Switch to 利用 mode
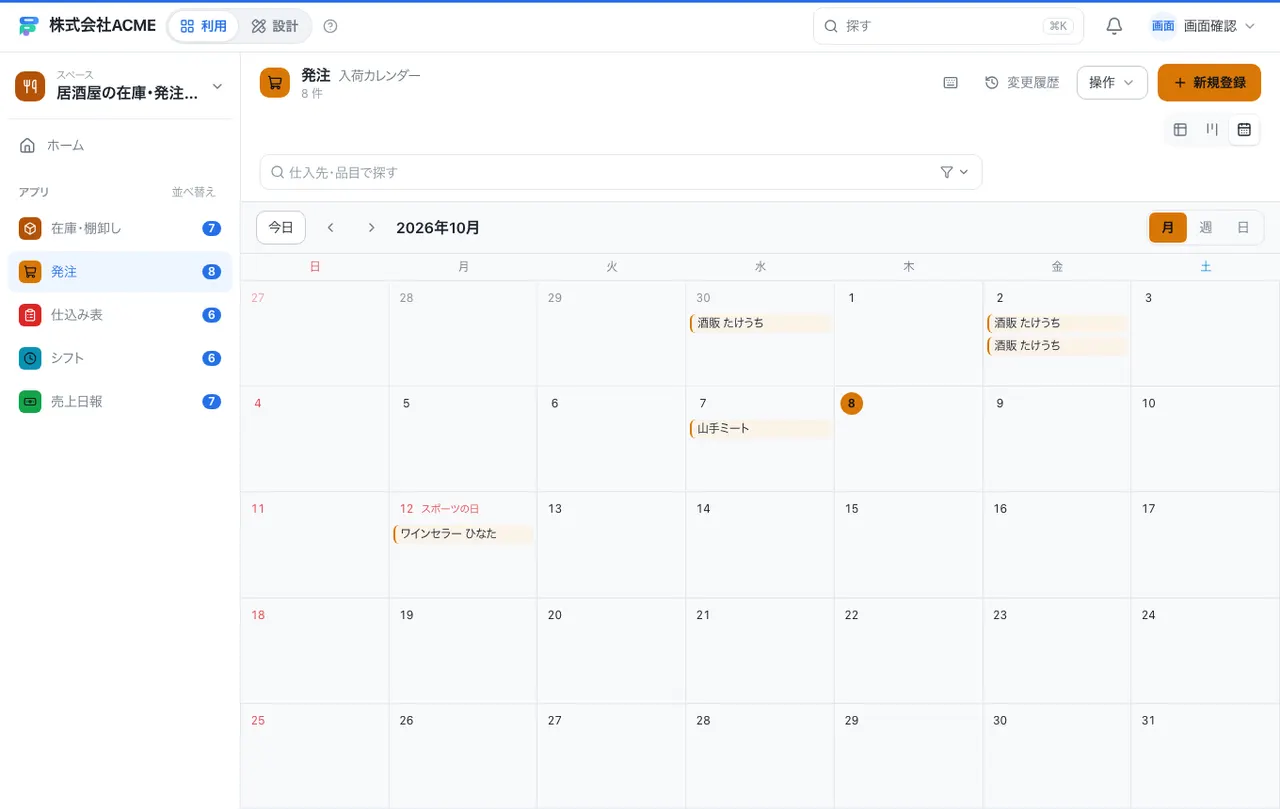The height and width of the screenshot is (809, 1280). coord(204,26)
